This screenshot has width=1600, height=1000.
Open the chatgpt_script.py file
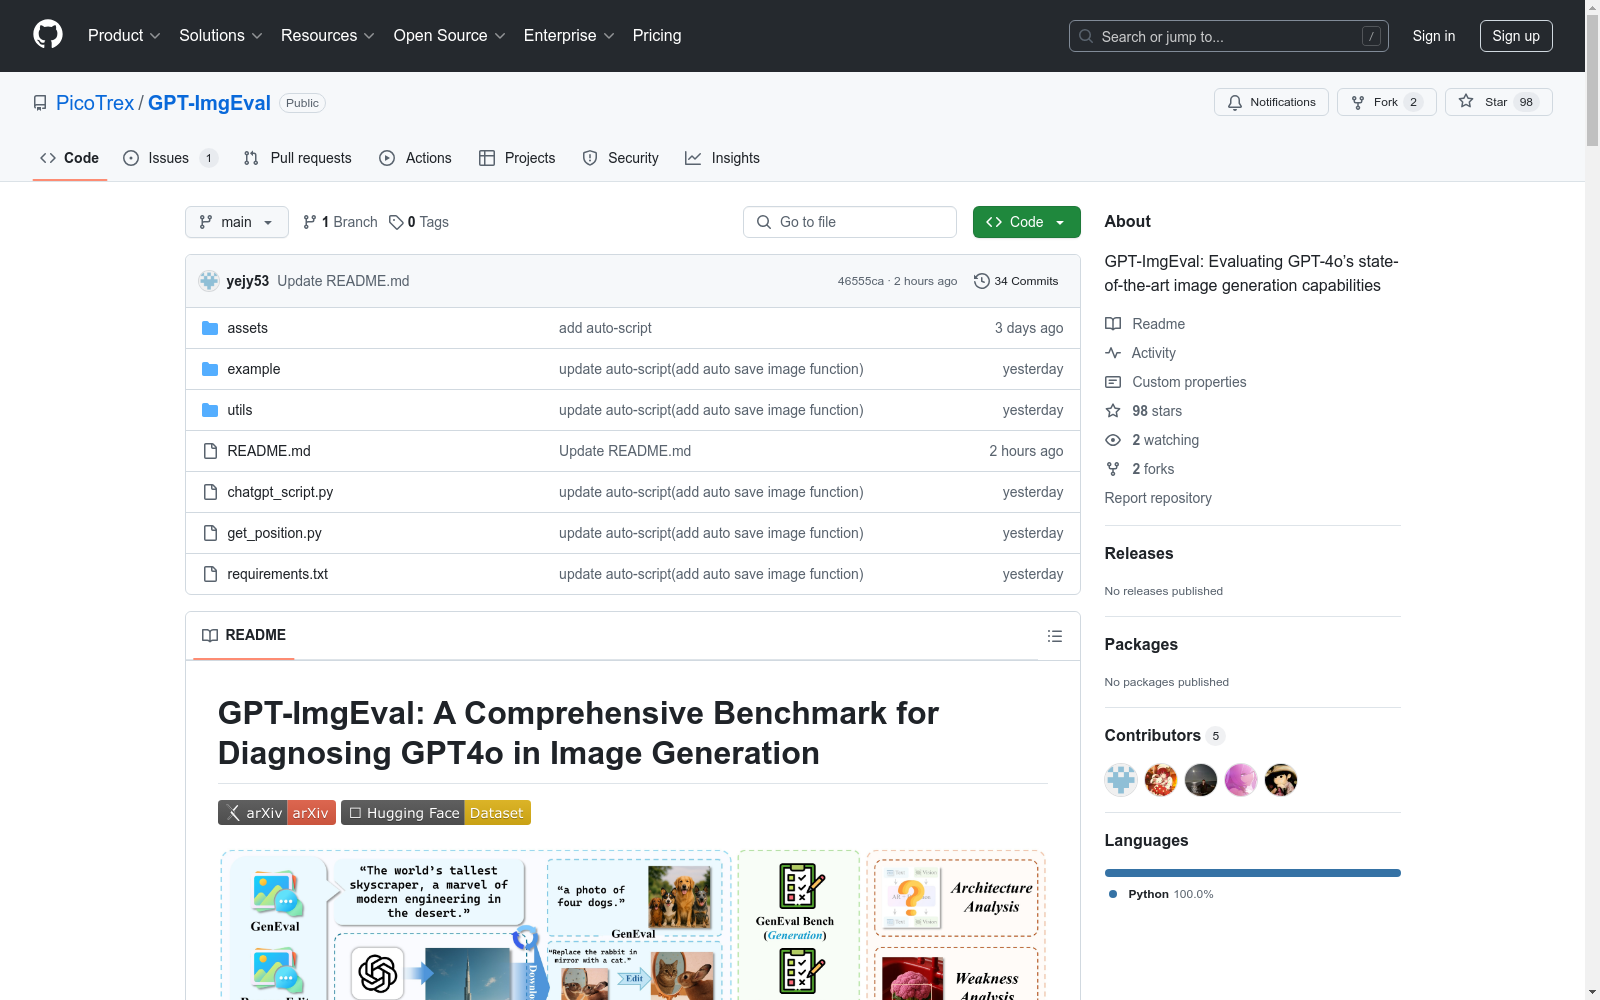pyautogui.click(x=280, y=492)
